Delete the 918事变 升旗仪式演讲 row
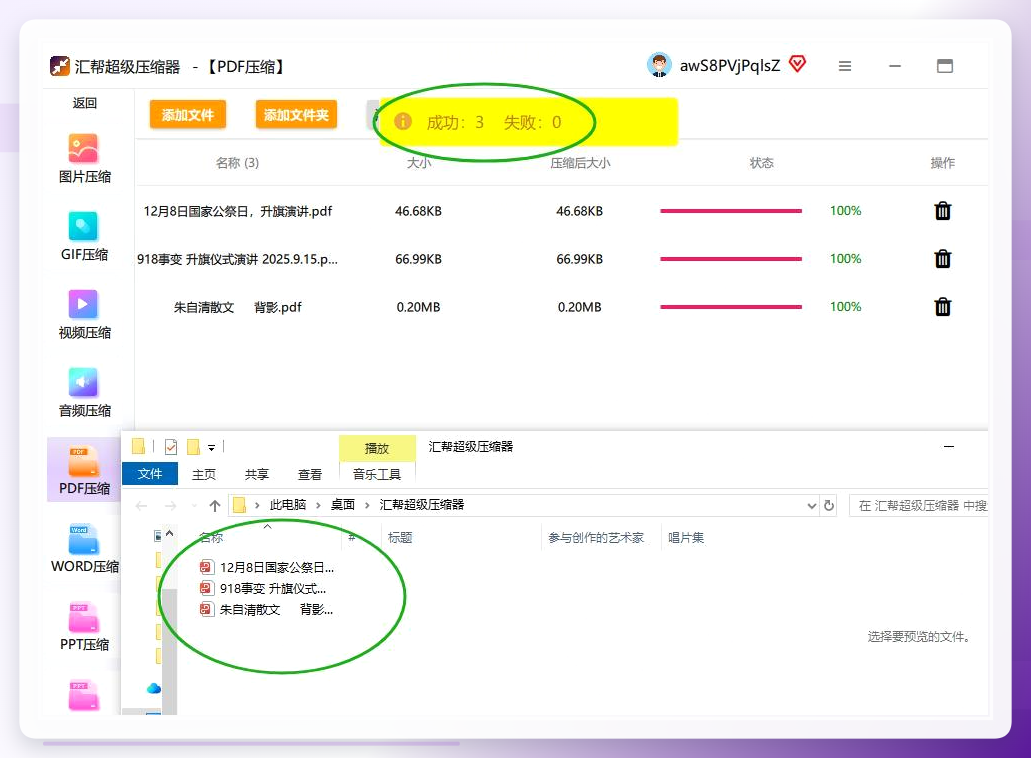The width and height of the screenshot is (1031, 758). [943, 259]
